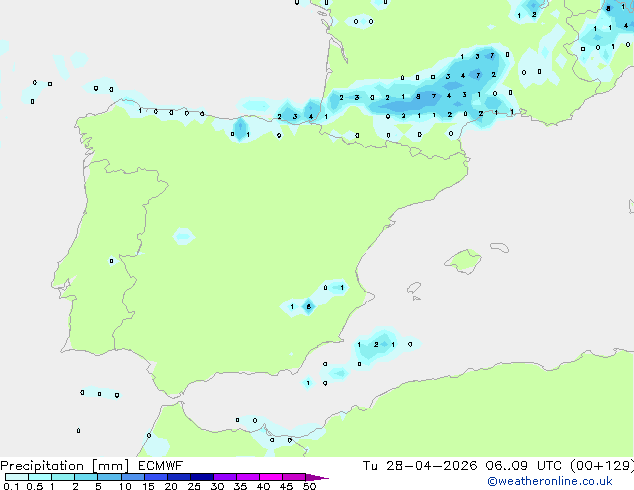Viewport: 634px width, 490px height.
Task: Click the "25" legend scale label
Action: pyautogui.click(x=194, y=486)
